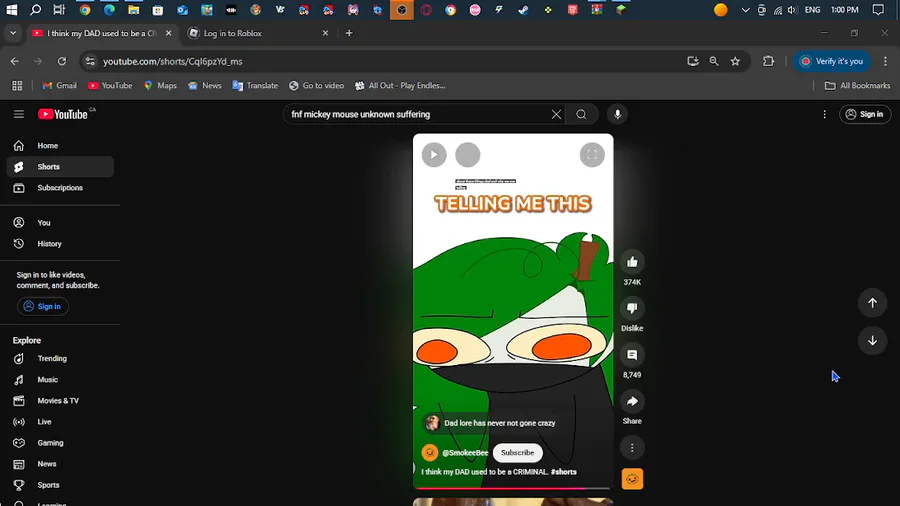The width and height of the screenshot is (900, 506).
Task: Go back in the browser
Action: pyautogui.click(x=14, y=61)
